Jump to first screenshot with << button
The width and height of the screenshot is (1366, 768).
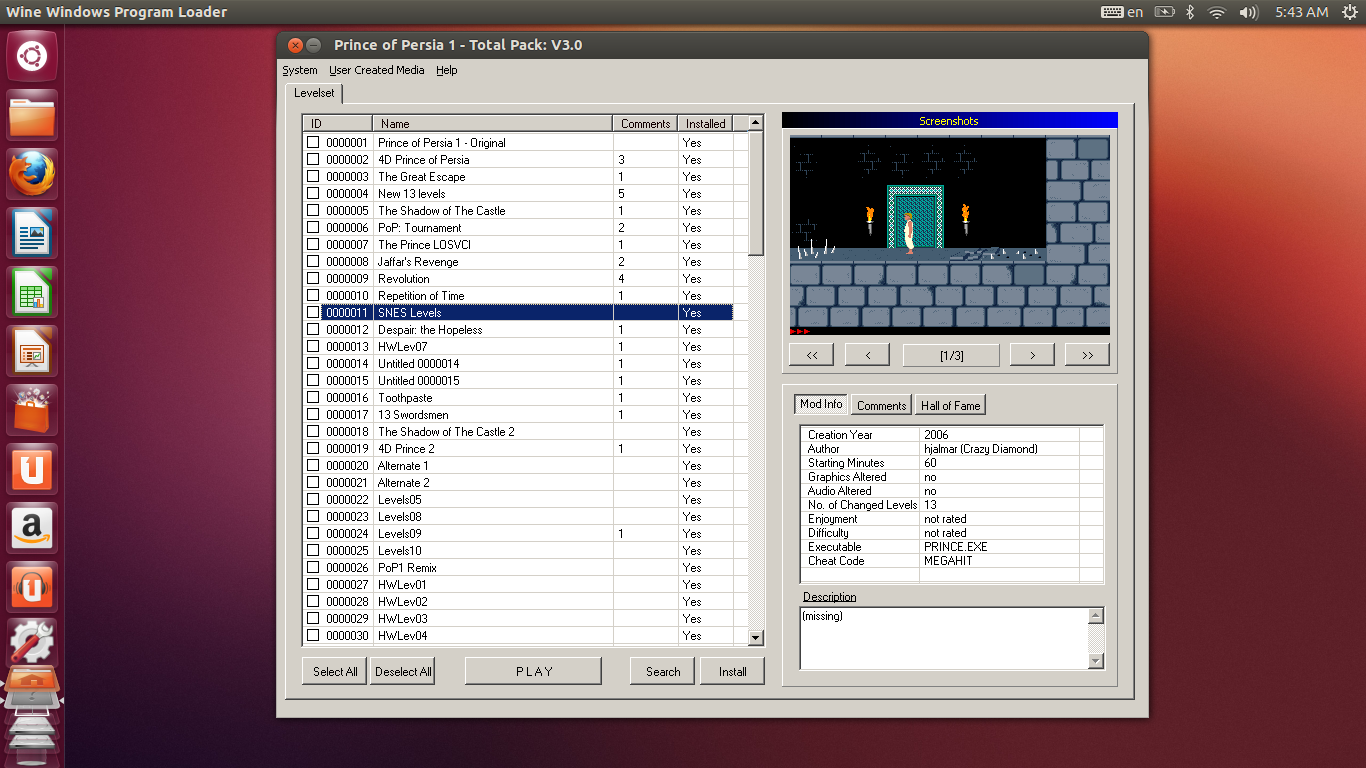pos(812,355)
